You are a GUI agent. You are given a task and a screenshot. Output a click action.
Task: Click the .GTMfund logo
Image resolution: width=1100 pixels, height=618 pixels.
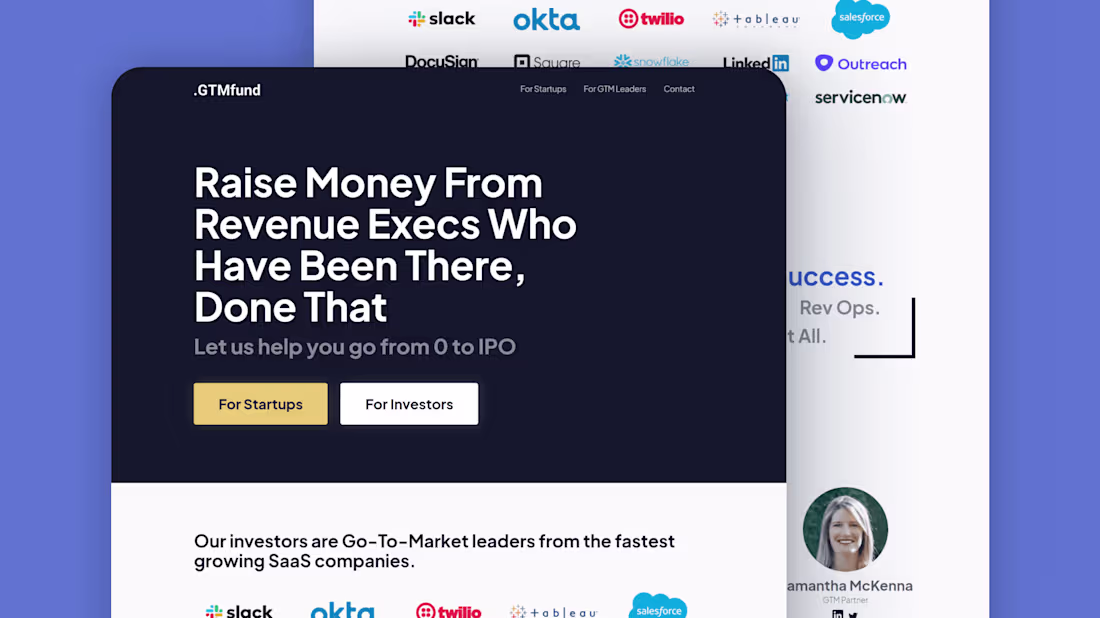click(227, 90)
